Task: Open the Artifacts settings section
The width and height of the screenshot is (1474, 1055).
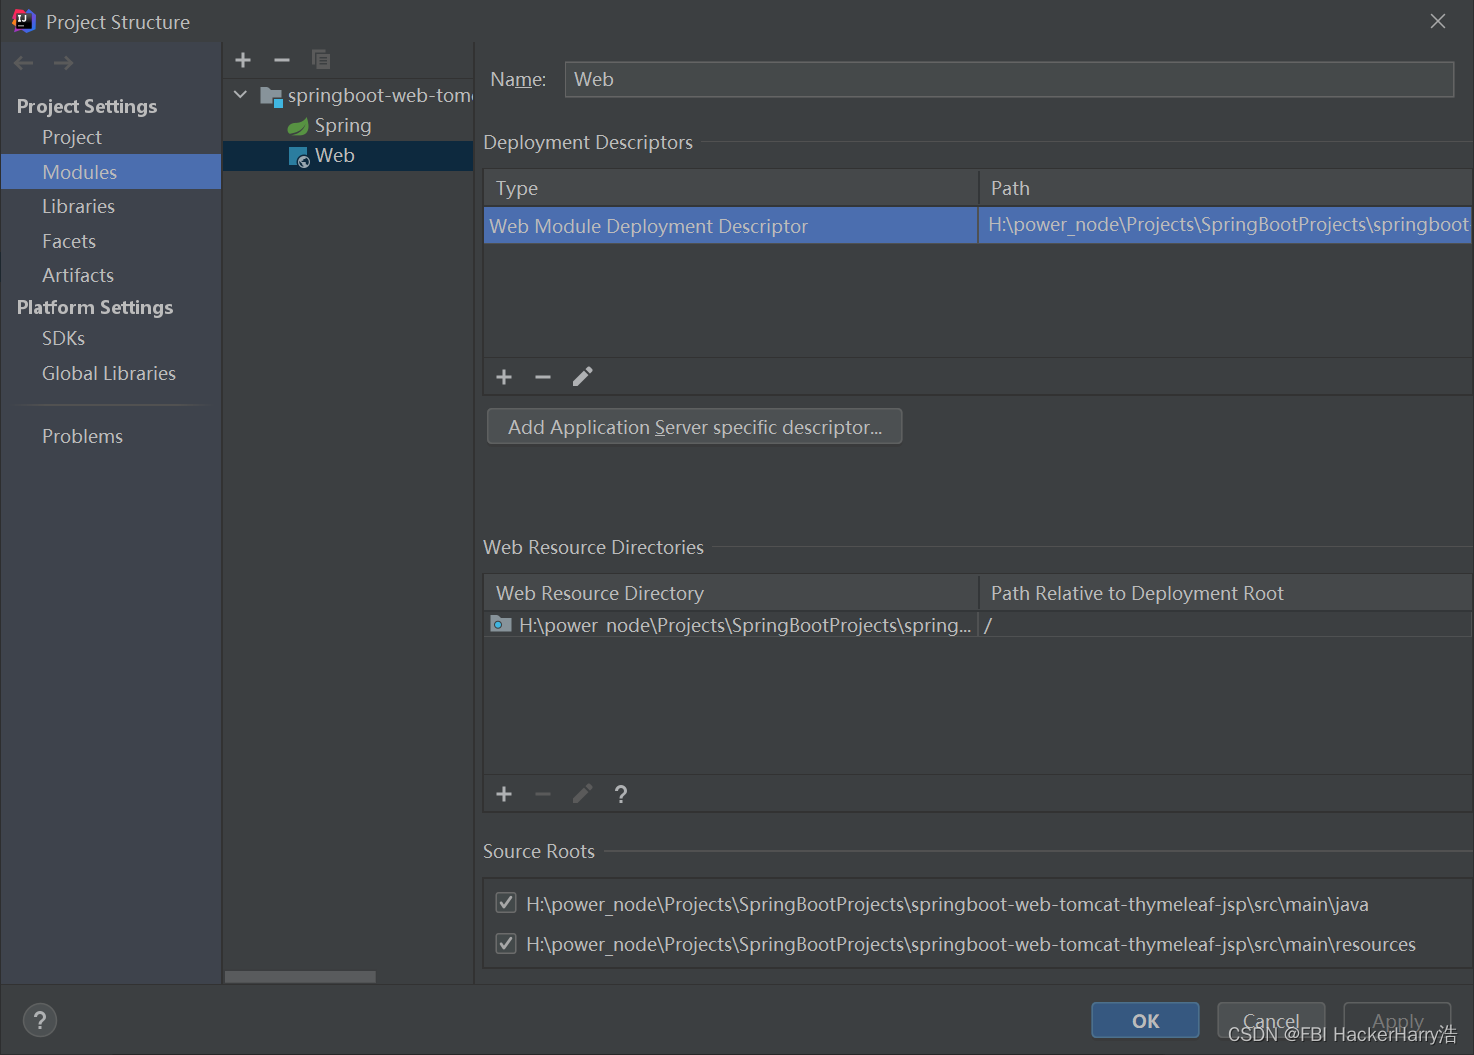Action: (78, 275)
